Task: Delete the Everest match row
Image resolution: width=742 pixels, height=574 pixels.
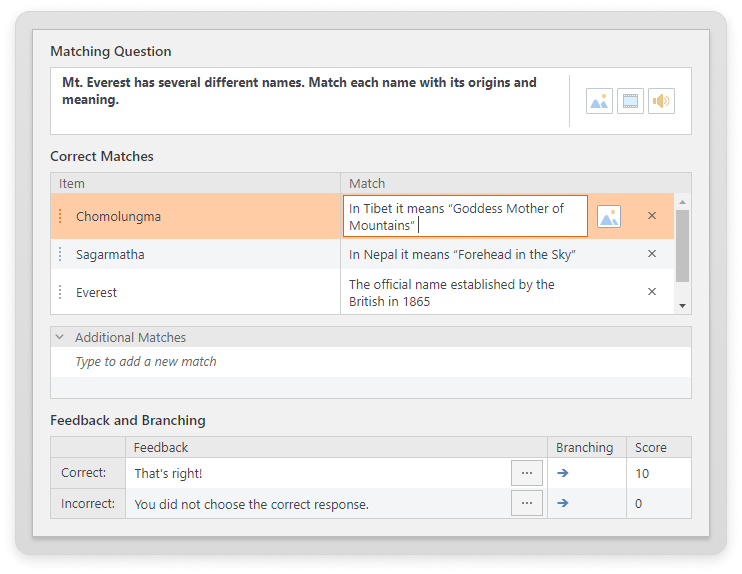Action: pos(652,292)
